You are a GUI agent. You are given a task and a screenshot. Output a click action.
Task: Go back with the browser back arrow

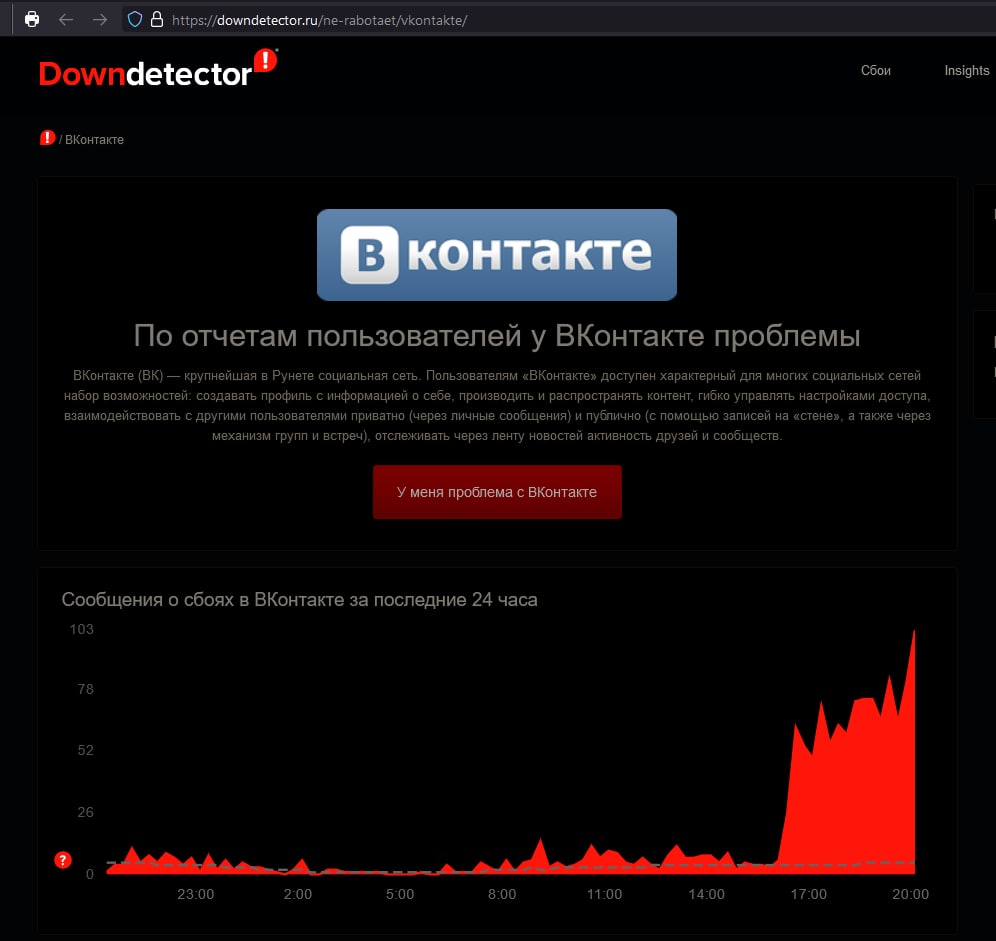click(65, 20)
